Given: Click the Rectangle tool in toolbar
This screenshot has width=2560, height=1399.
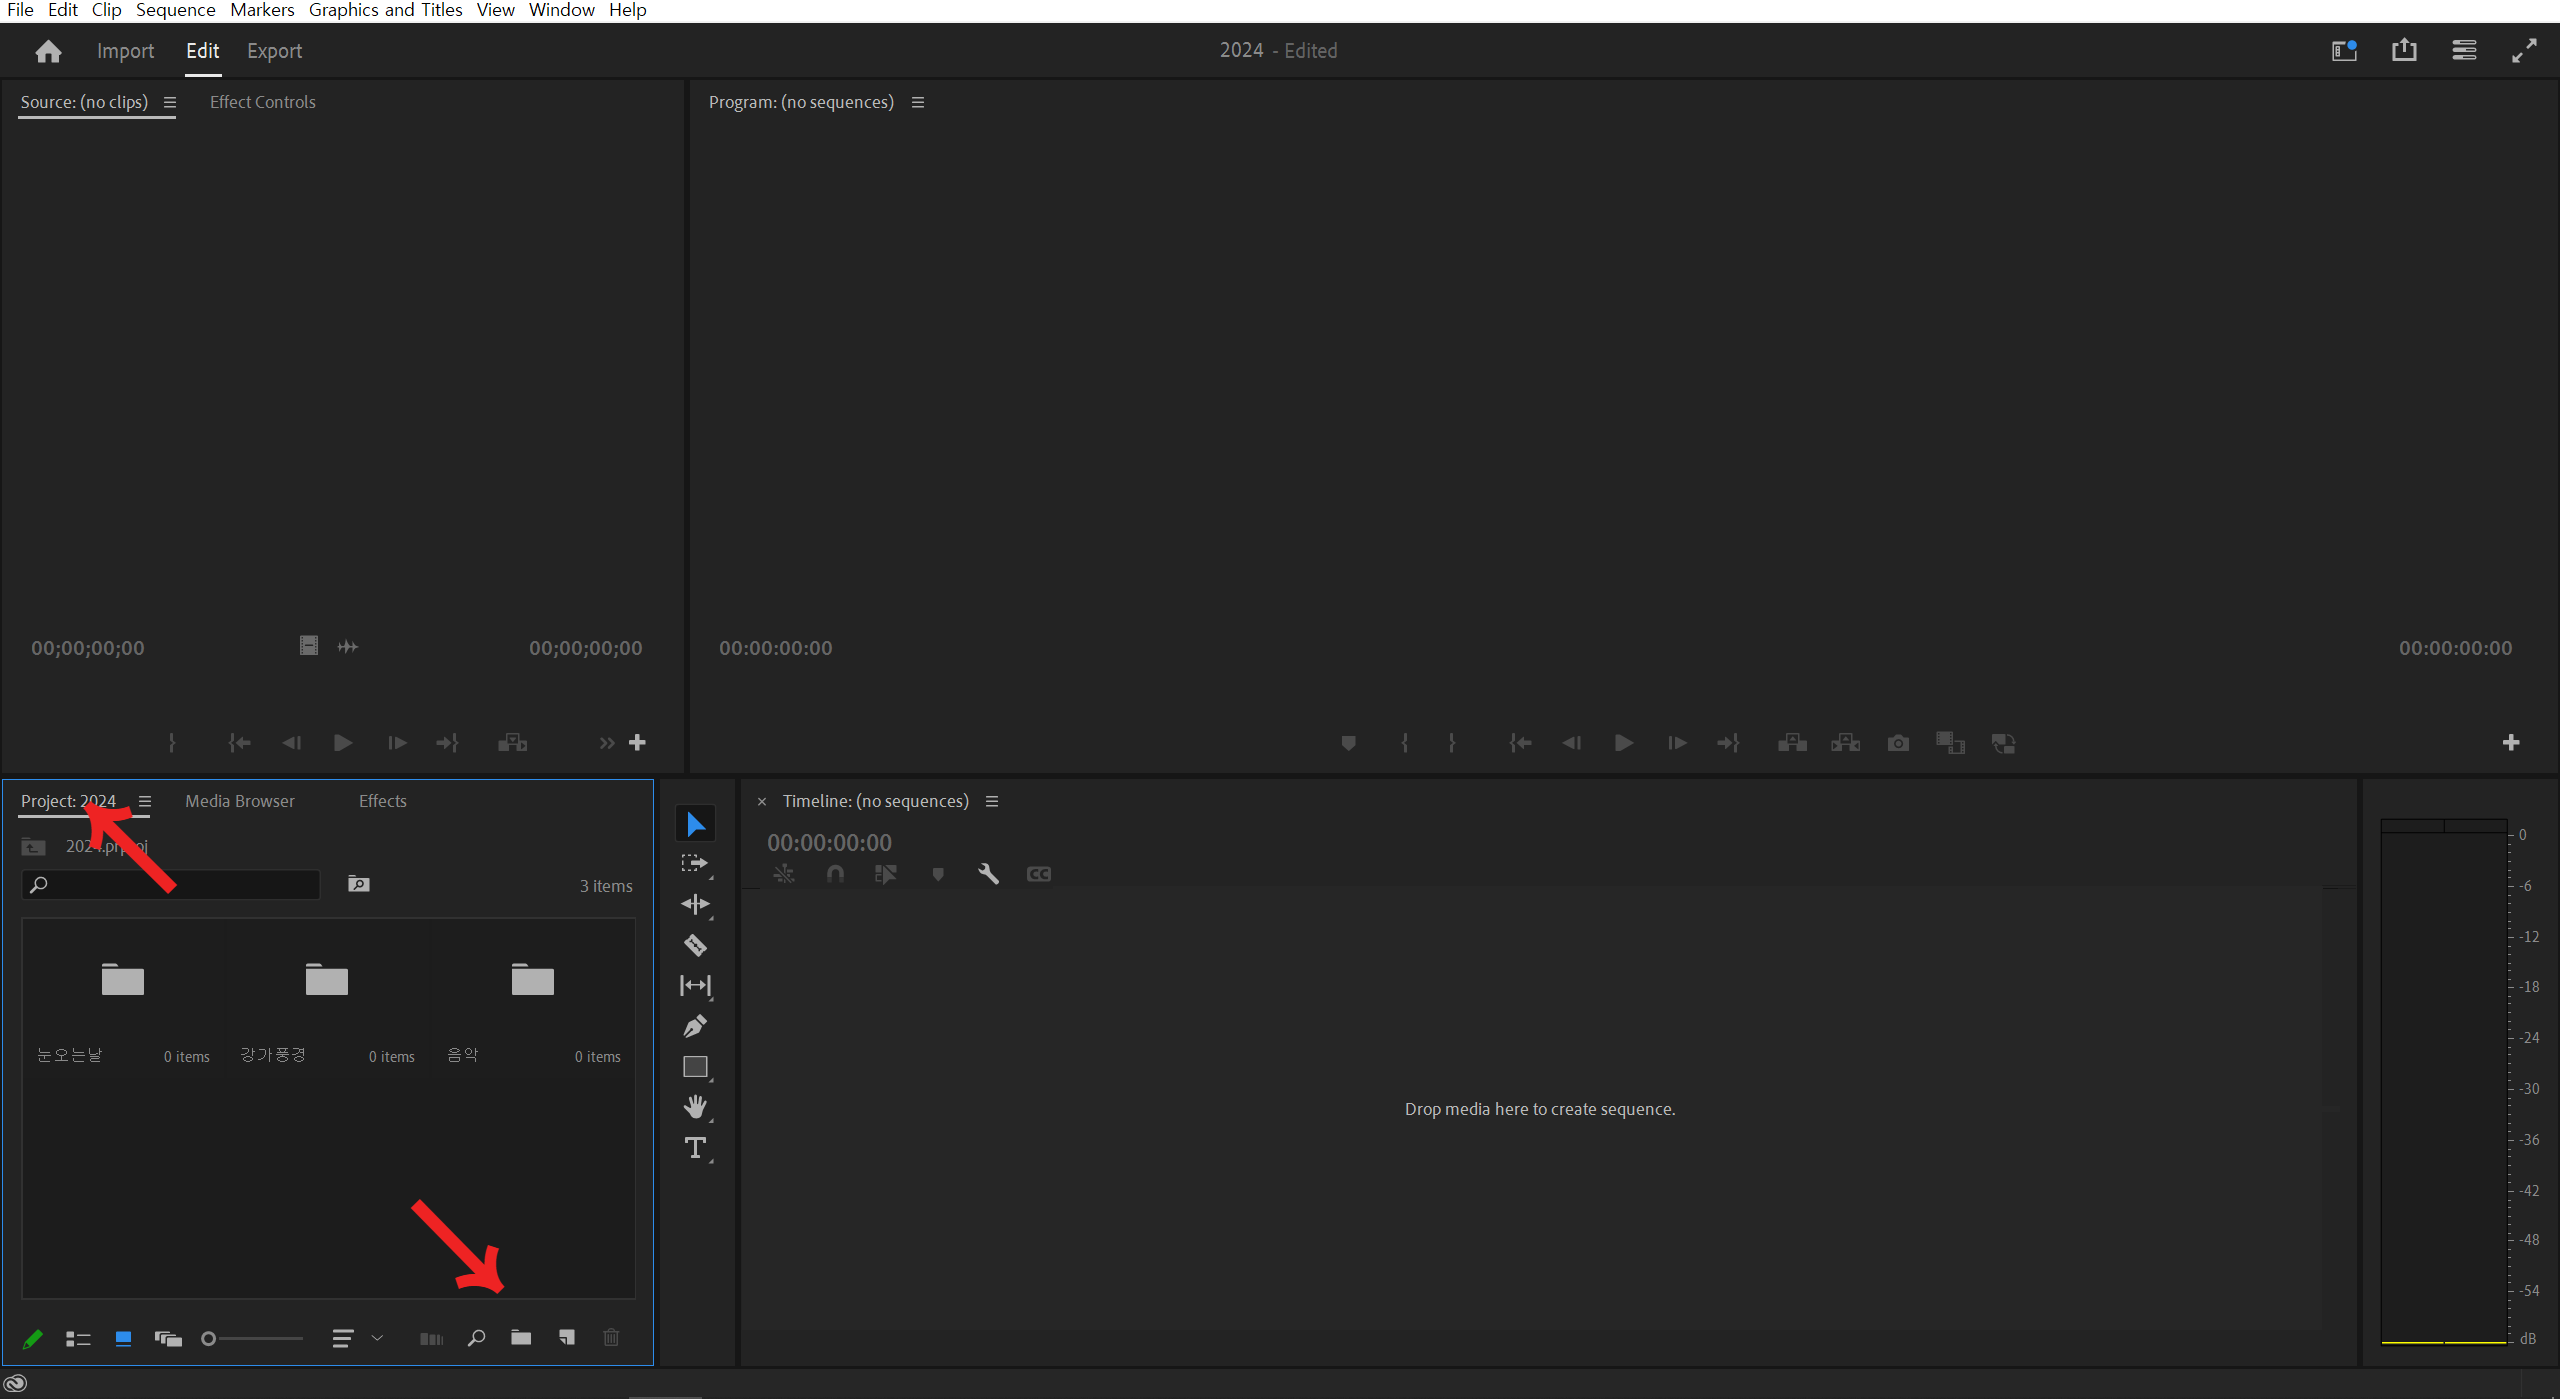Looking at the screenshot, I should tap(696, 1068).
